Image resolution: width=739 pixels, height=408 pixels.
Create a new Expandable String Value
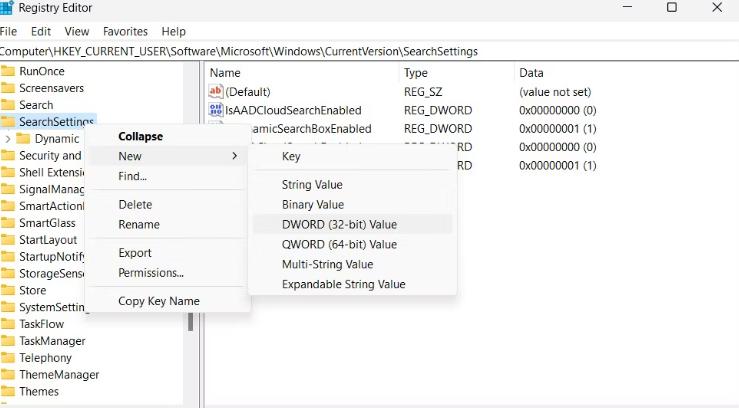click(x=352, y=284)
